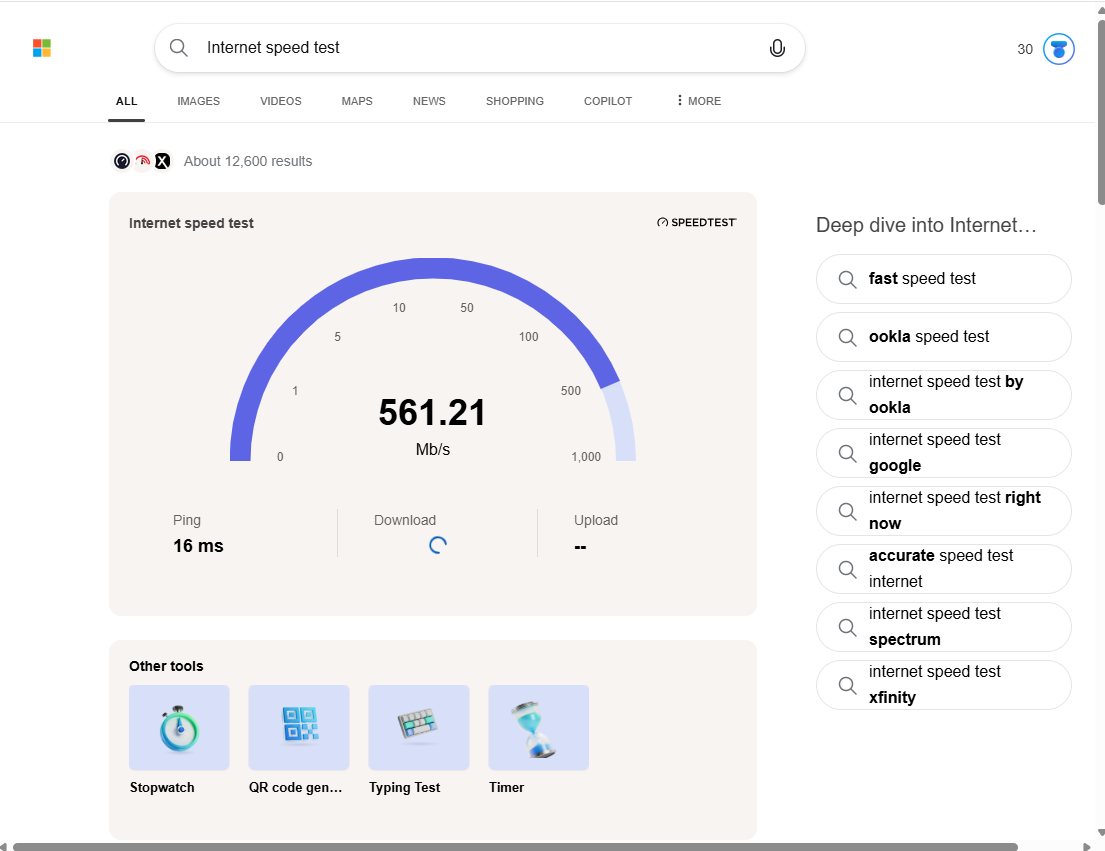The width and height of the screenshot is (1105, 851).
Task: Click search icon of internet speed test xfinity
Action: (x=847, y=685)
